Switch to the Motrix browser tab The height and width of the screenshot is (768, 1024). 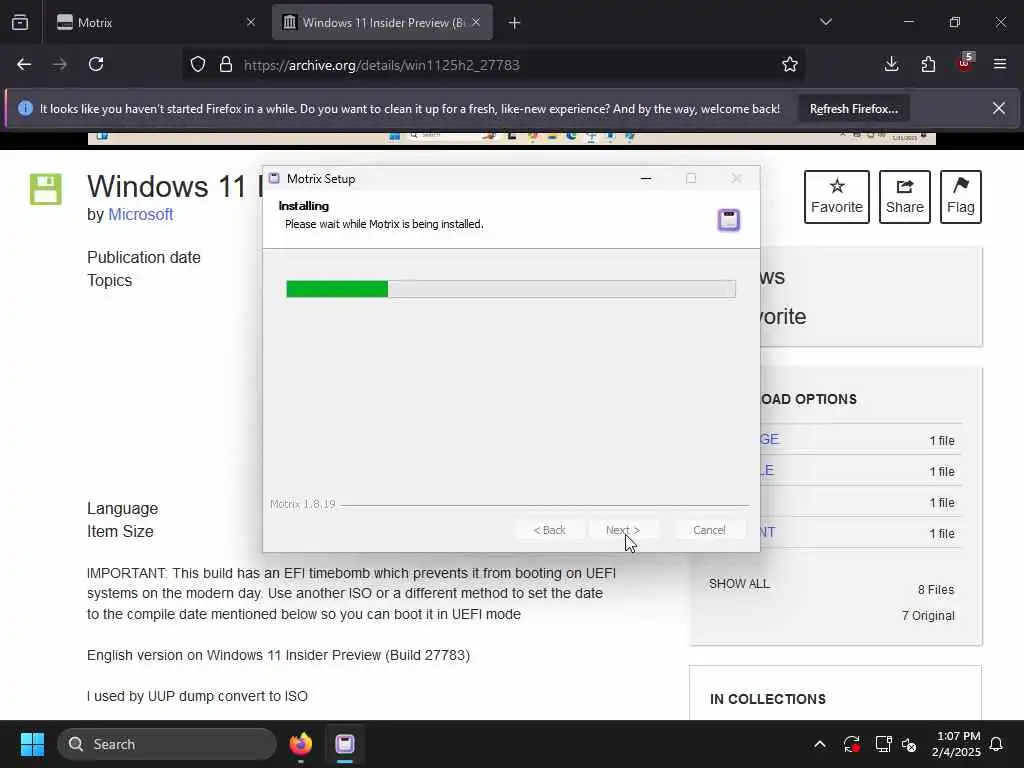pyautogui.click(x=157, y=23)
